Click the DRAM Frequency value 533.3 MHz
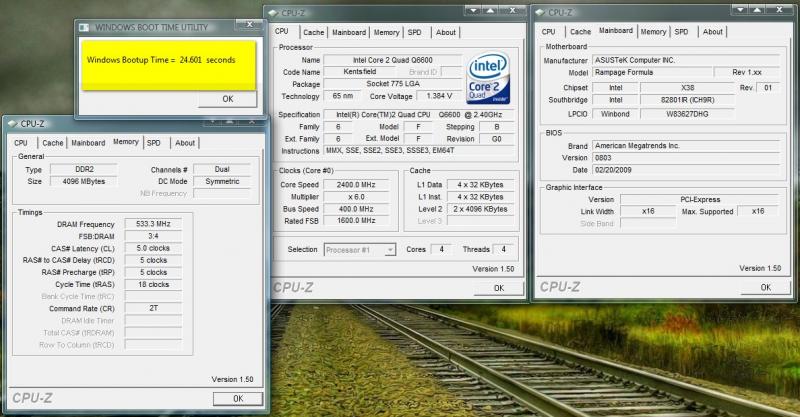800x417 pixels. 153,224
